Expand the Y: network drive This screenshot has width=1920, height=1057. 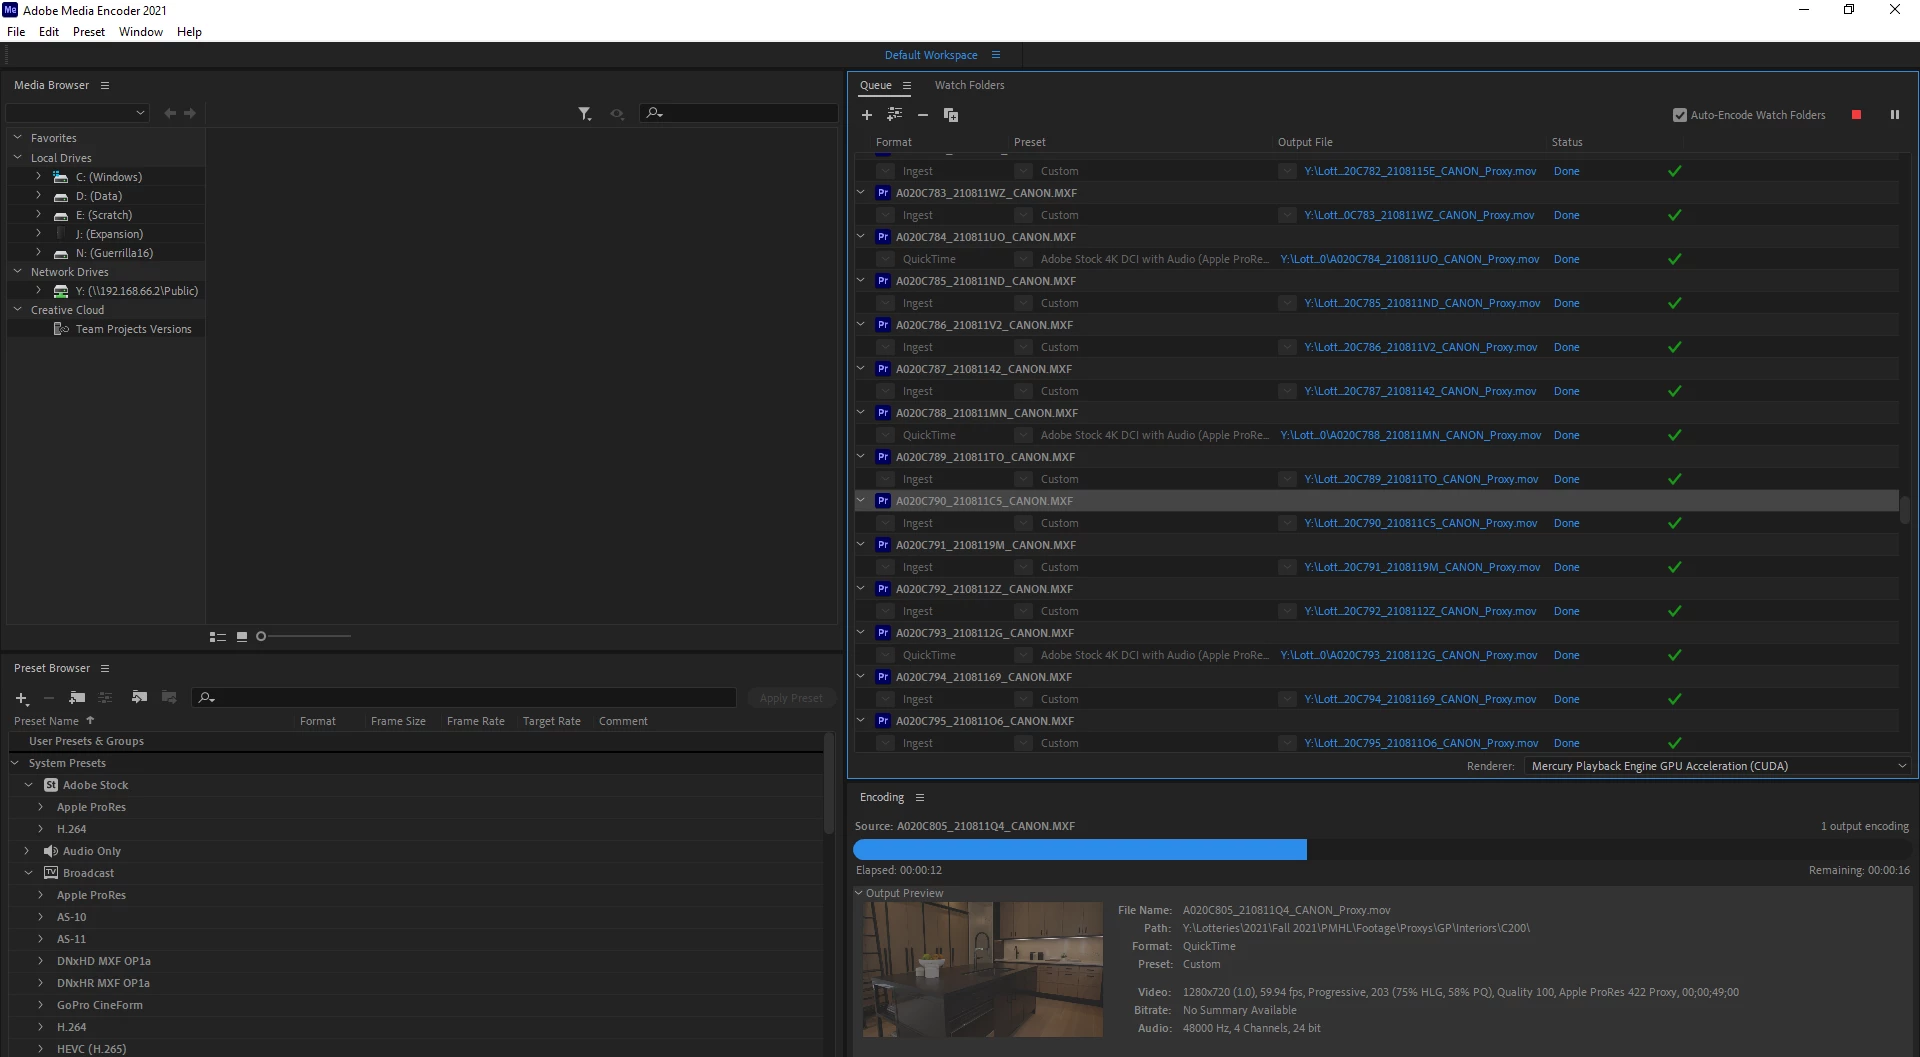pos(39,291)
